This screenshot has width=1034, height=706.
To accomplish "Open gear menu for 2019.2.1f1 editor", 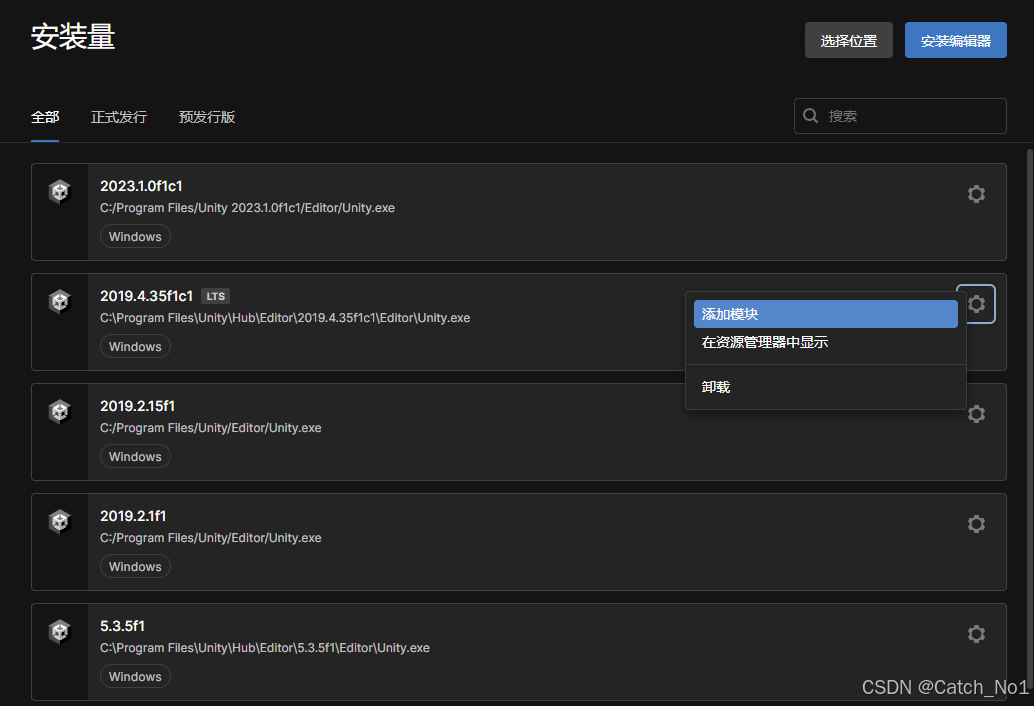I will pos(976,524).
